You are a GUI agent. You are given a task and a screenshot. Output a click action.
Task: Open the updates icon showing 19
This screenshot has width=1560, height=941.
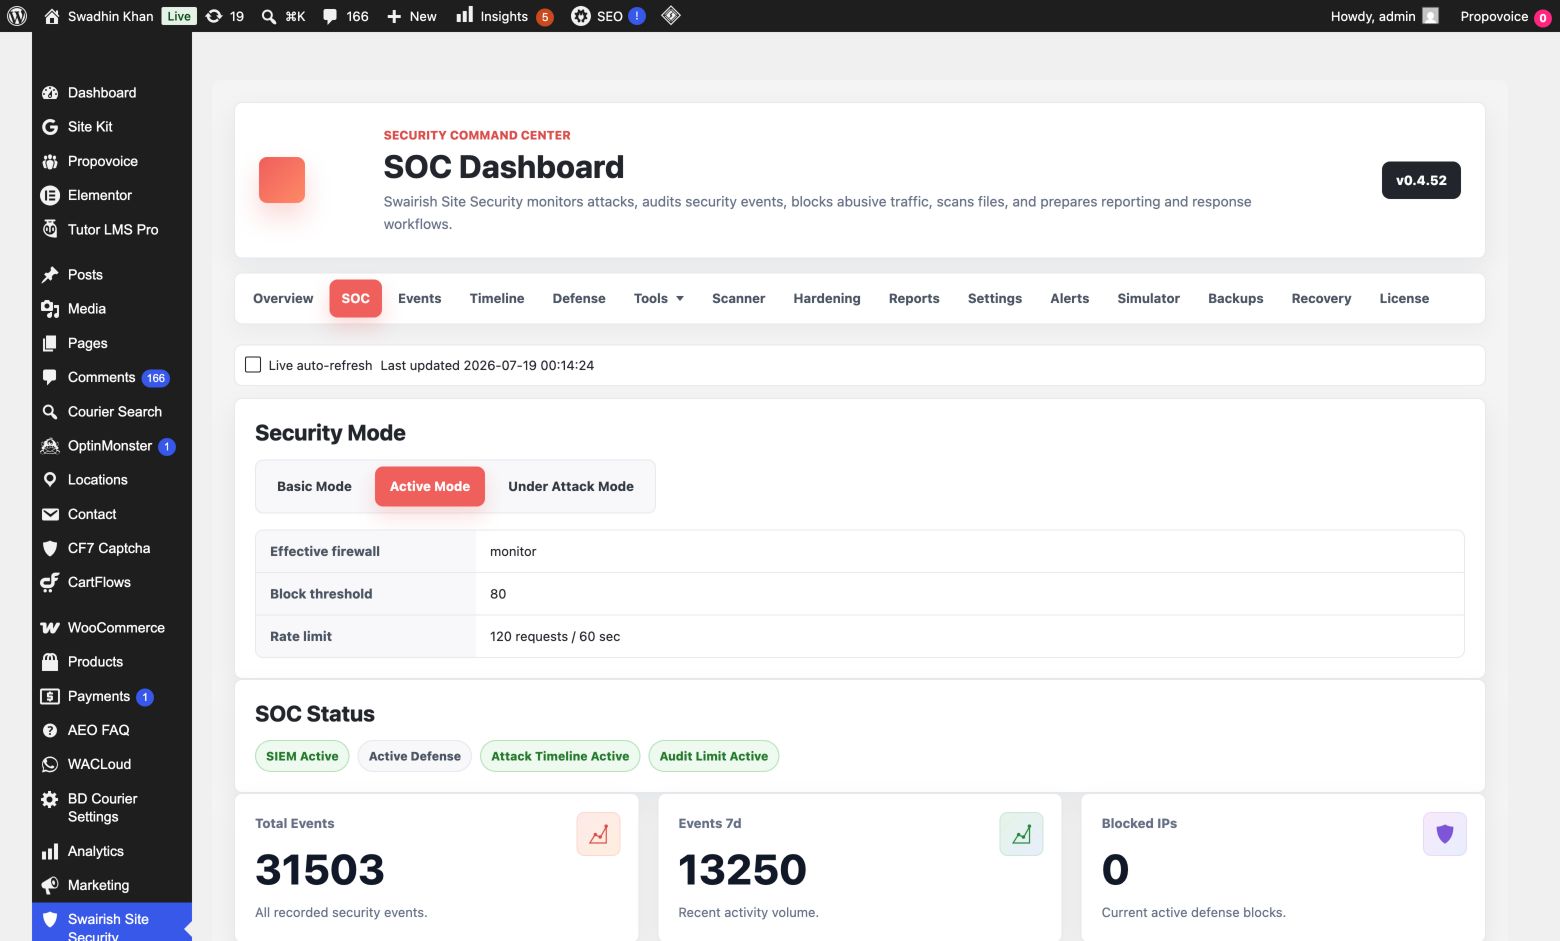(x=213, y=16)
